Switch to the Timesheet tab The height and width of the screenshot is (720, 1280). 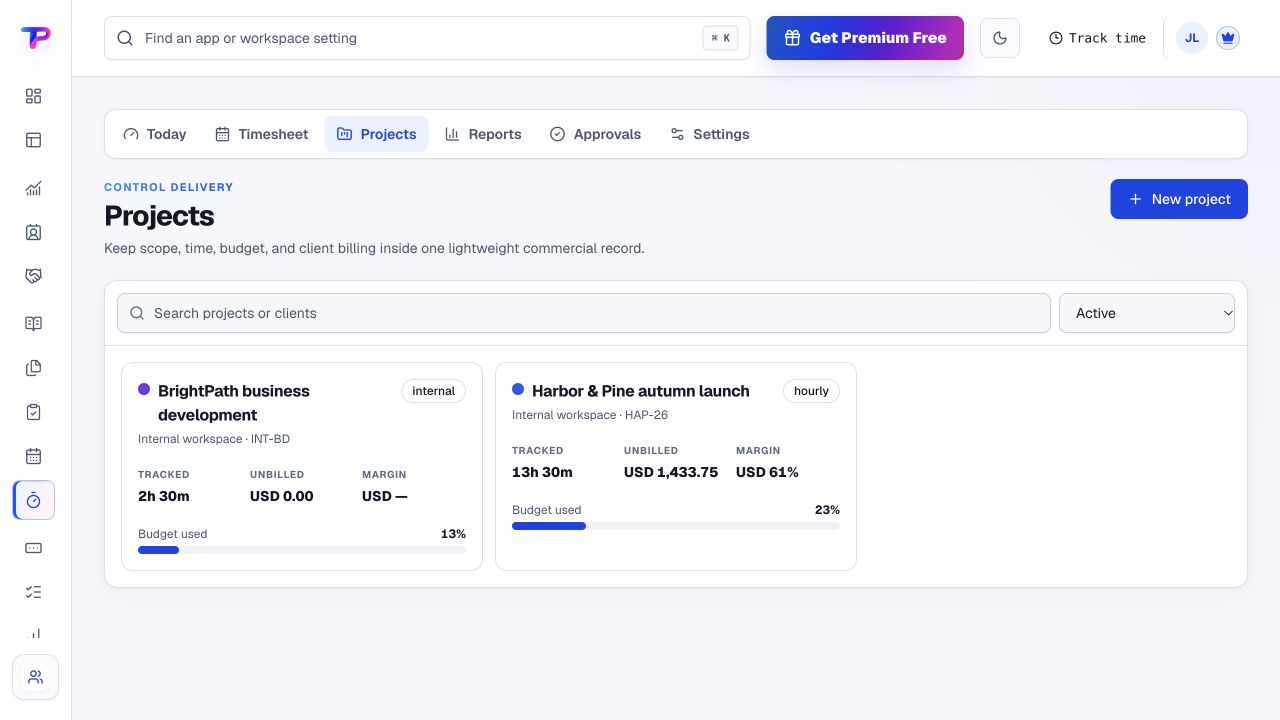tap(262, 134)
